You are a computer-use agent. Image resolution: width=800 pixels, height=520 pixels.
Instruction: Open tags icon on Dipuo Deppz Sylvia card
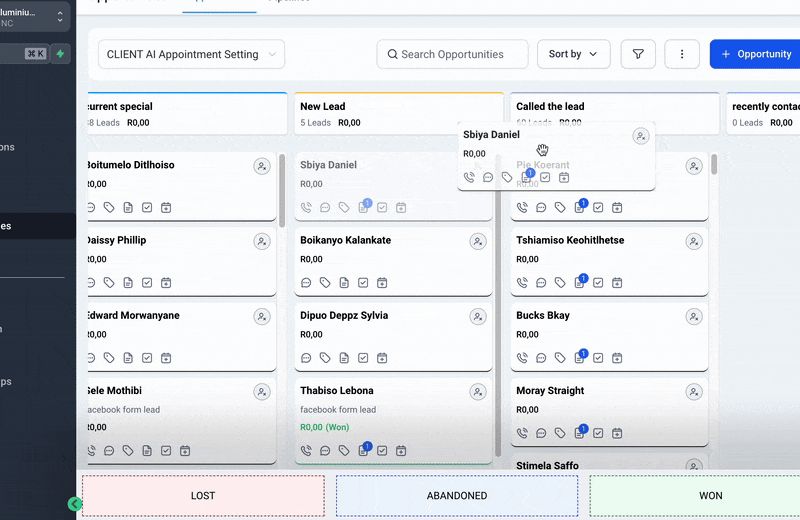(x=325, y=358)
